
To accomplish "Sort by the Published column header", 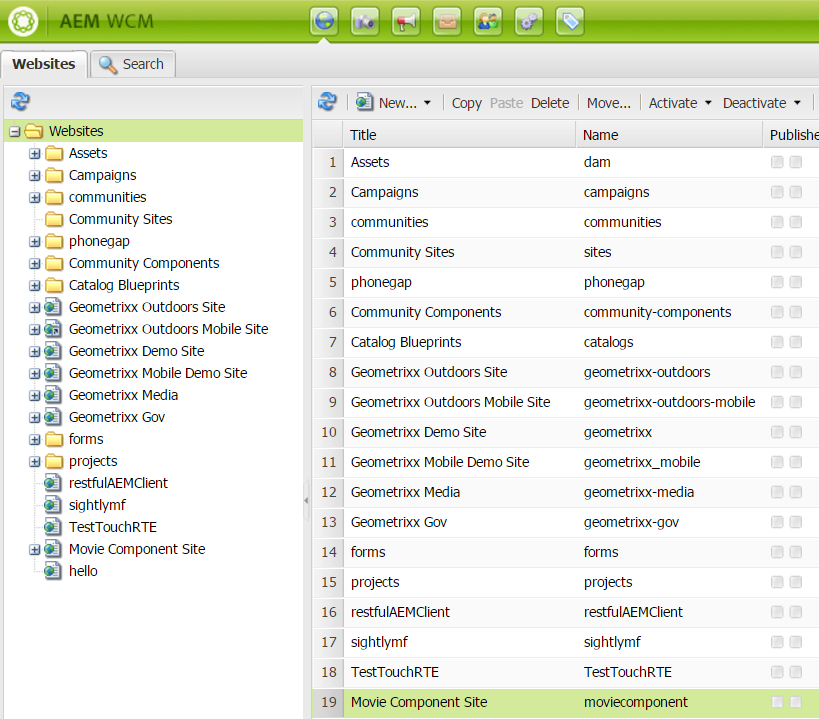I will (791, 135).
